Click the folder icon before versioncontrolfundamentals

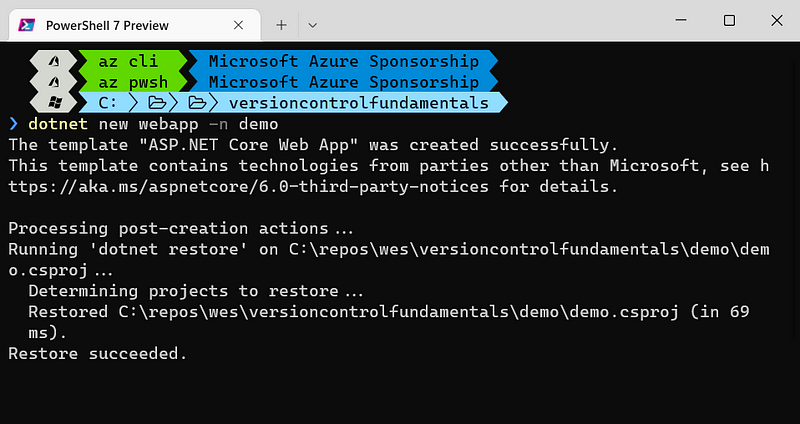point(197,103)
